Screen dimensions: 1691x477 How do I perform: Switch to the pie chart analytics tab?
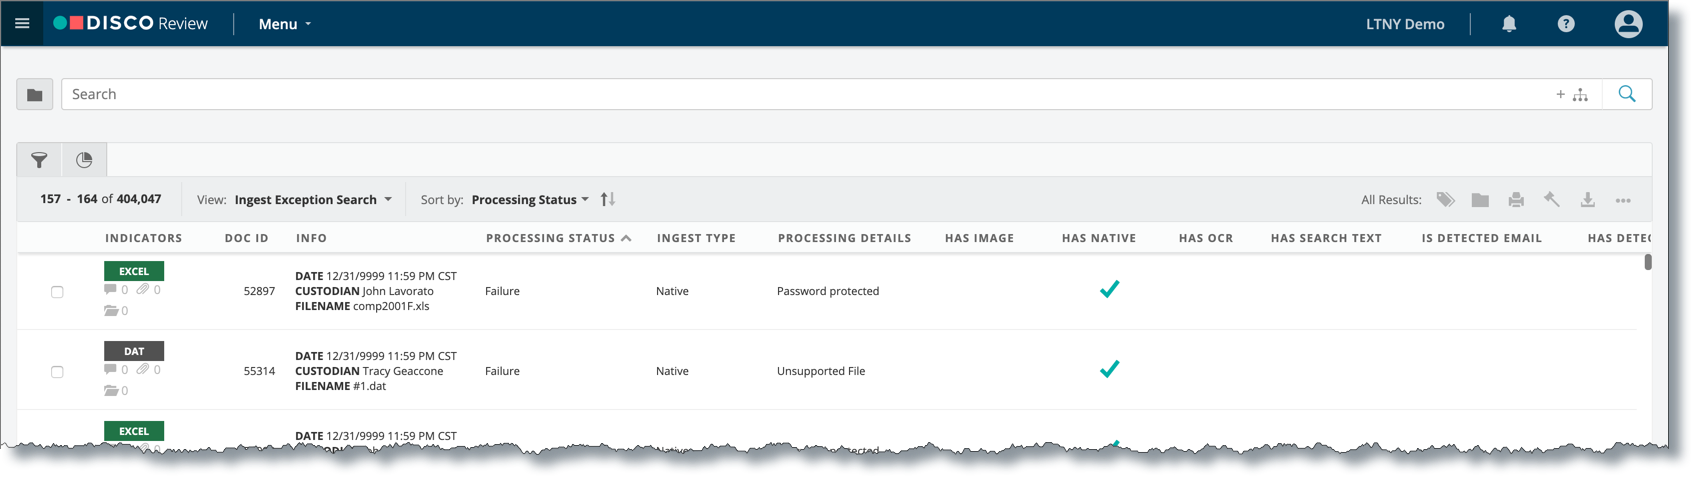(84, 160)
